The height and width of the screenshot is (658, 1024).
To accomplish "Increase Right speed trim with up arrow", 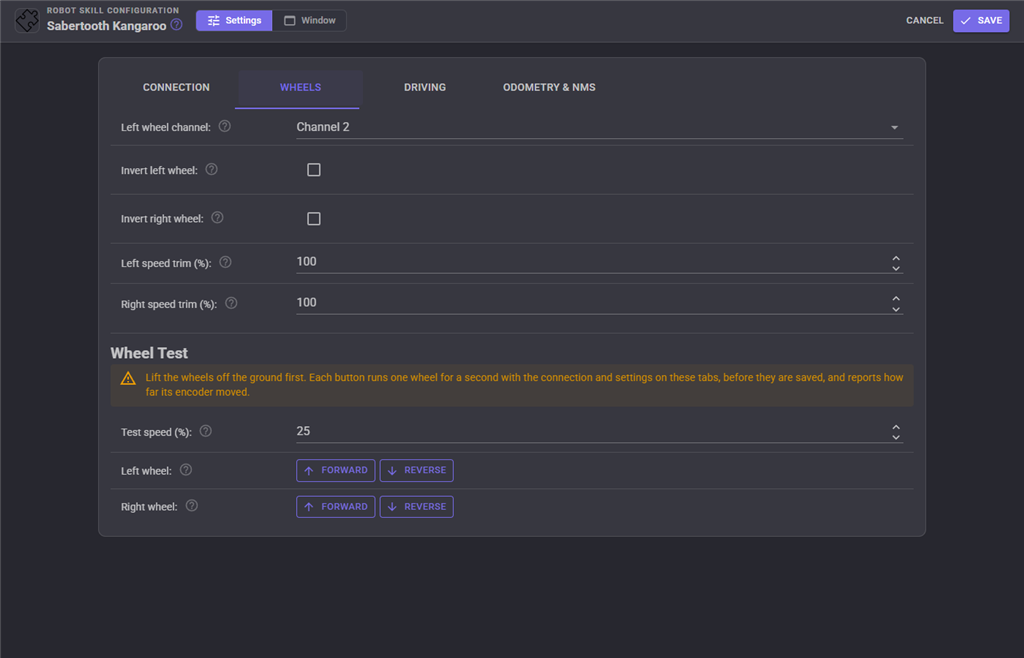I will 896,299.
